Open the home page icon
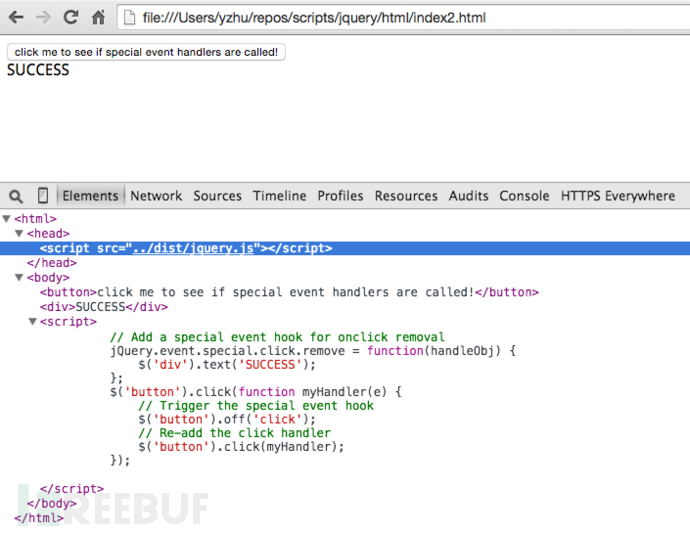 (x=98, y=18)
